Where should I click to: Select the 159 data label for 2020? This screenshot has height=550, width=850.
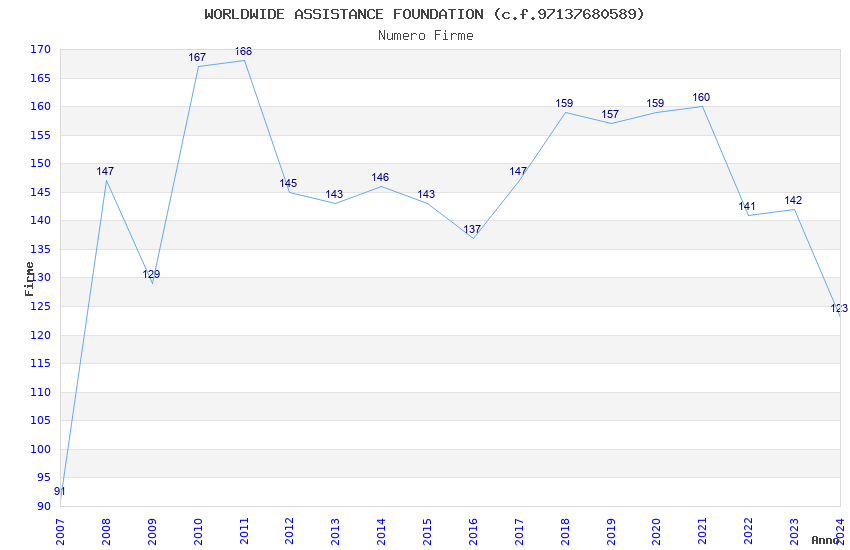pyautogui.click(x=655, y=103)
